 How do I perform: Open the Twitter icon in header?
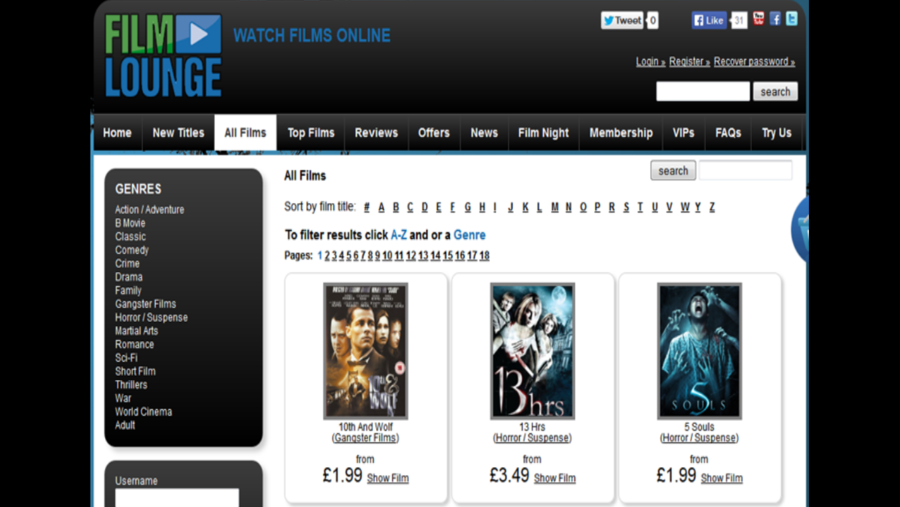(792, 19)
